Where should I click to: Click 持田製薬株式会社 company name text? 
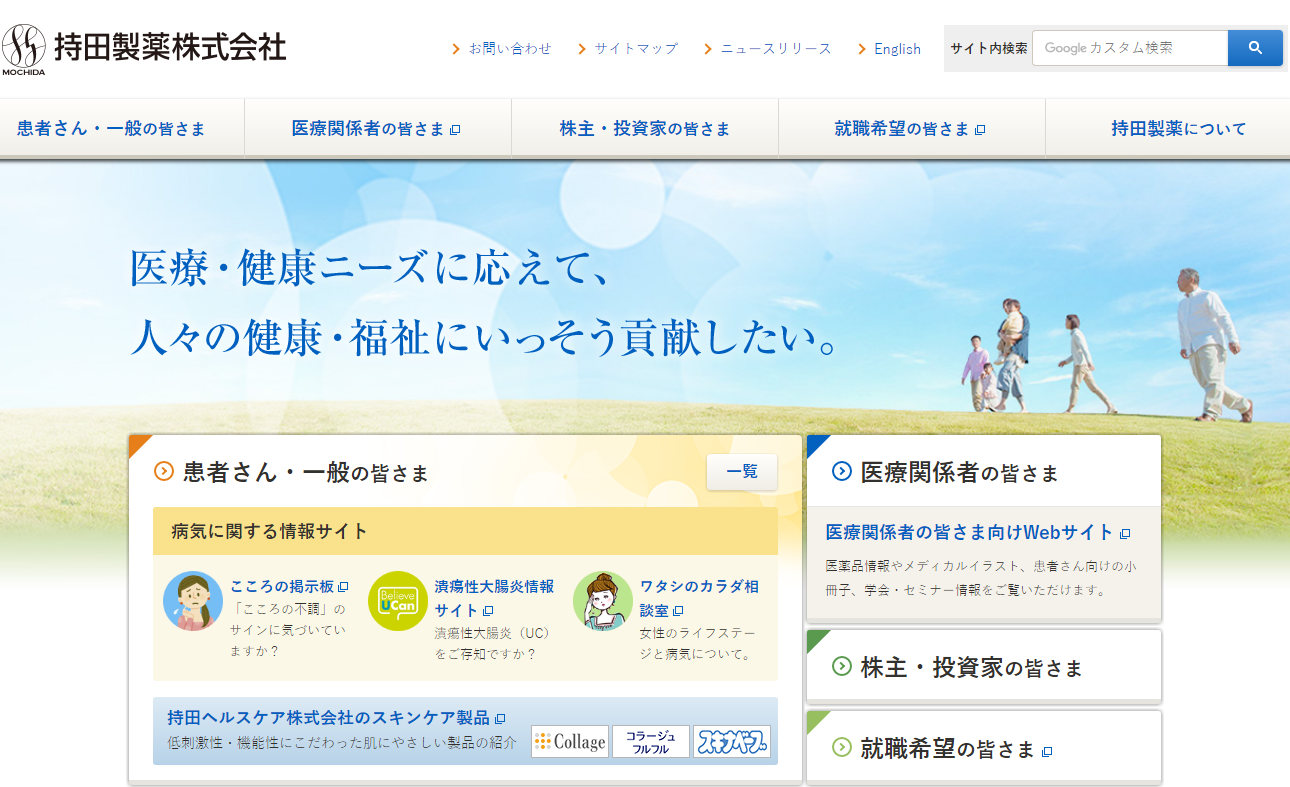pyautogui.click(x=170, y=47)
